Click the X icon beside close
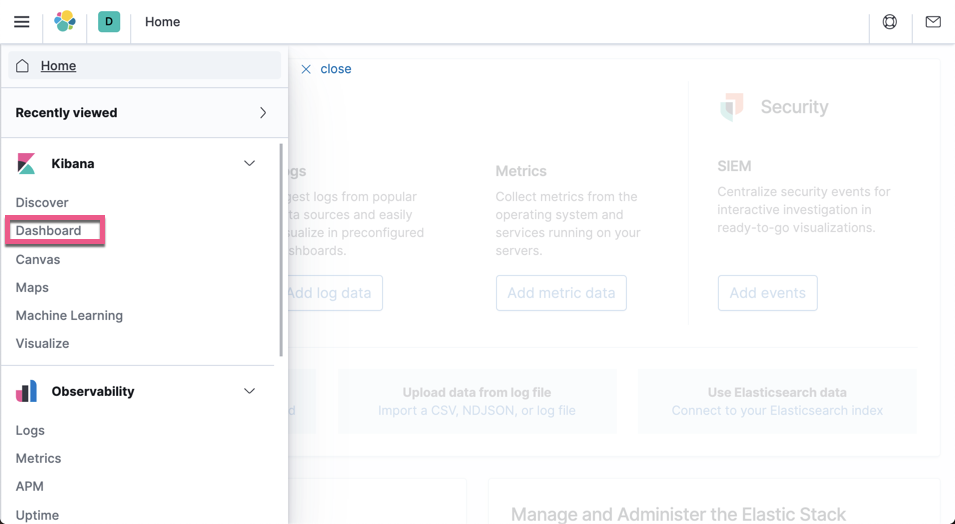955x524 pixels. pyautogui.click(x=306, y=69)
